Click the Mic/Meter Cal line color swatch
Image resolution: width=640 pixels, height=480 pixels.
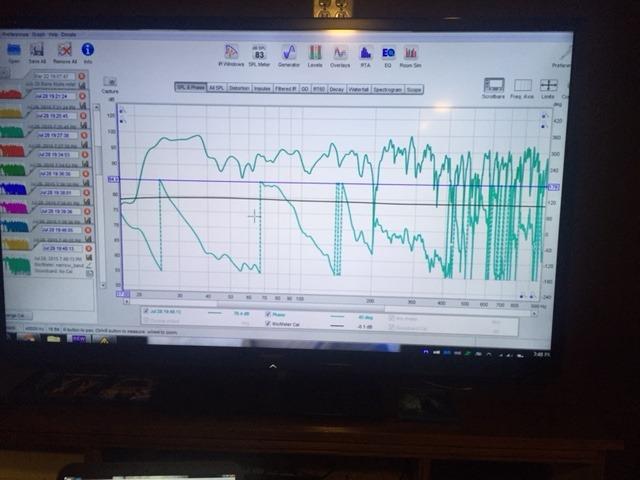pyautogui.click(x=337, y=326)
